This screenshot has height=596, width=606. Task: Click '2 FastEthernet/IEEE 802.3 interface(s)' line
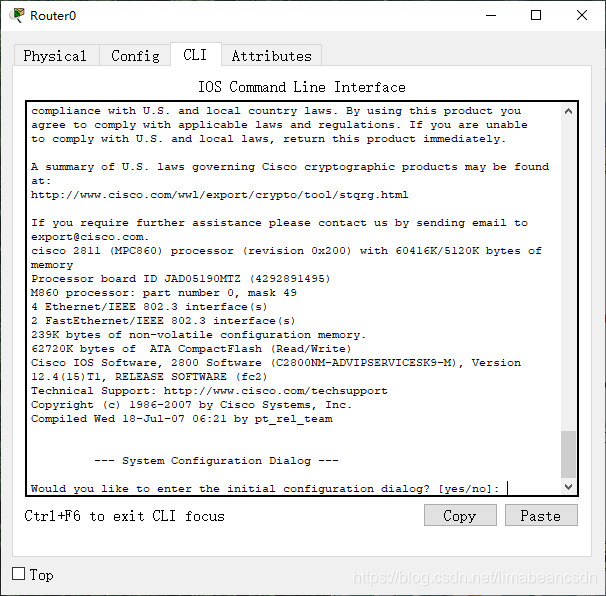click(163, 321)
